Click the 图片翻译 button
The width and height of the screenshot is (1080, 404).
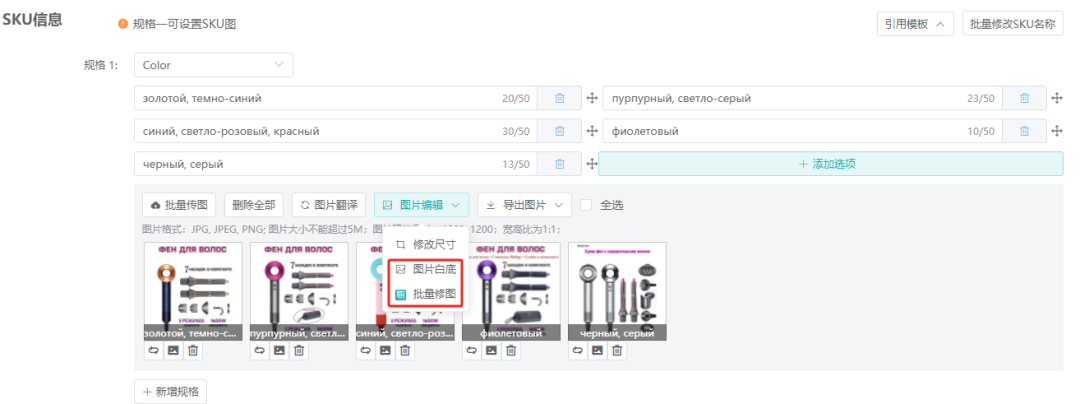tap(329, 204)
